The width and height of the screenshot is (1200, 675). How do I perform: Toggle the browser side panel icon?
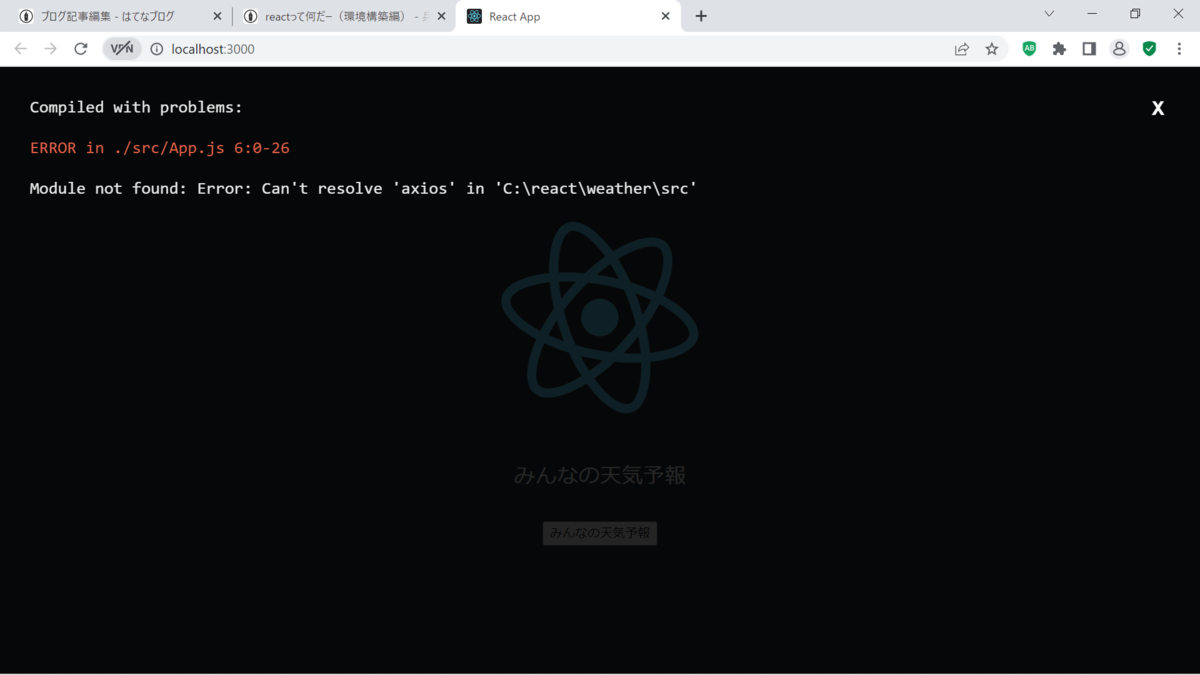[1089, 48]
